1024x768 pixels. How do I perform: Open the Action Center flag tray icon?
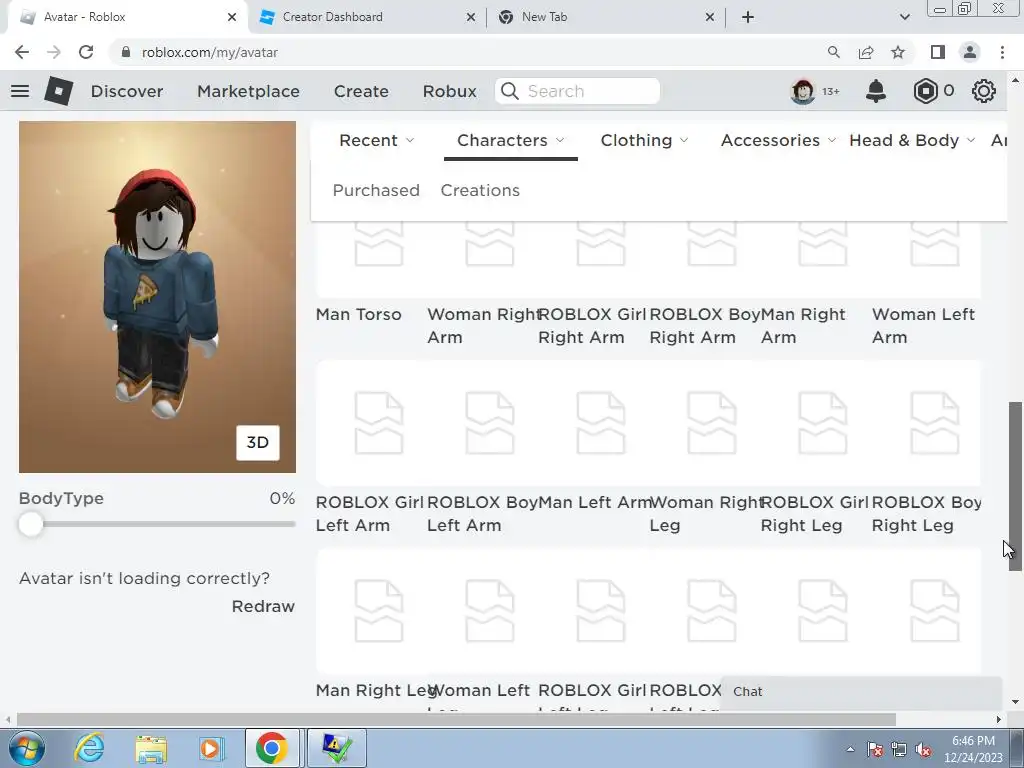(x=875, y=750)
